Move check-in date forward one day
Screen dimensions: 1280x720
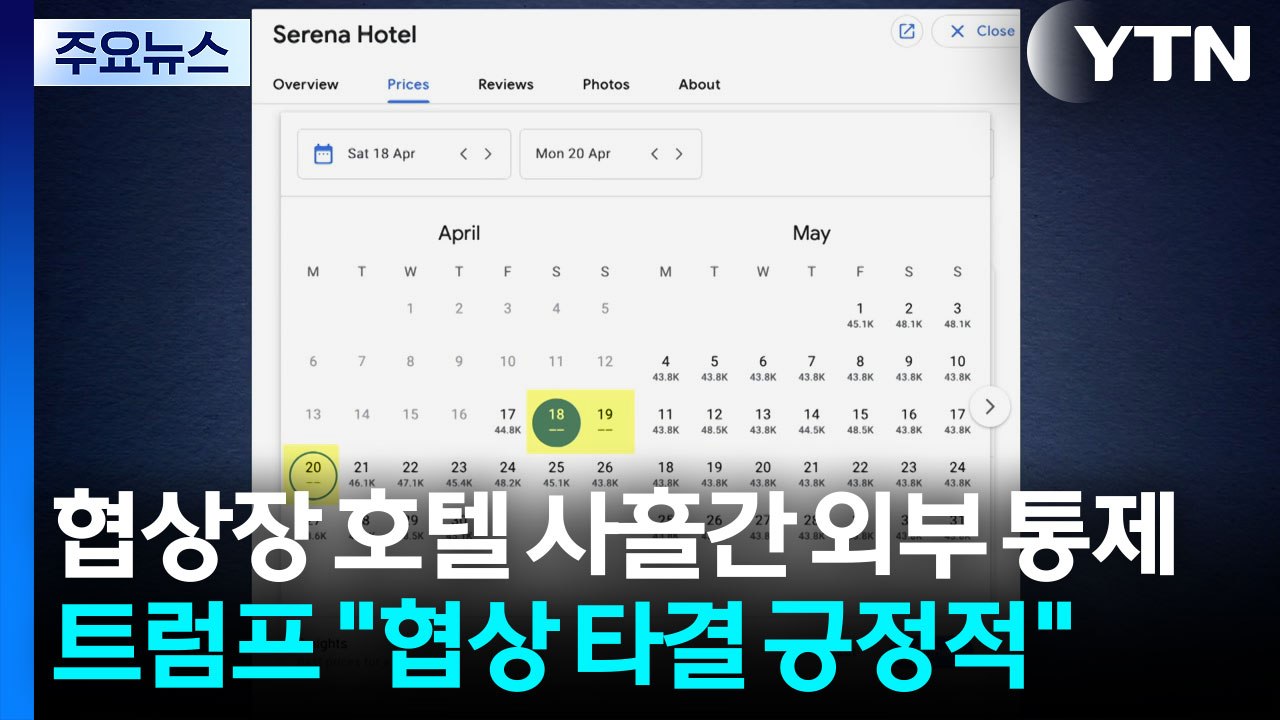pos(488,154)
